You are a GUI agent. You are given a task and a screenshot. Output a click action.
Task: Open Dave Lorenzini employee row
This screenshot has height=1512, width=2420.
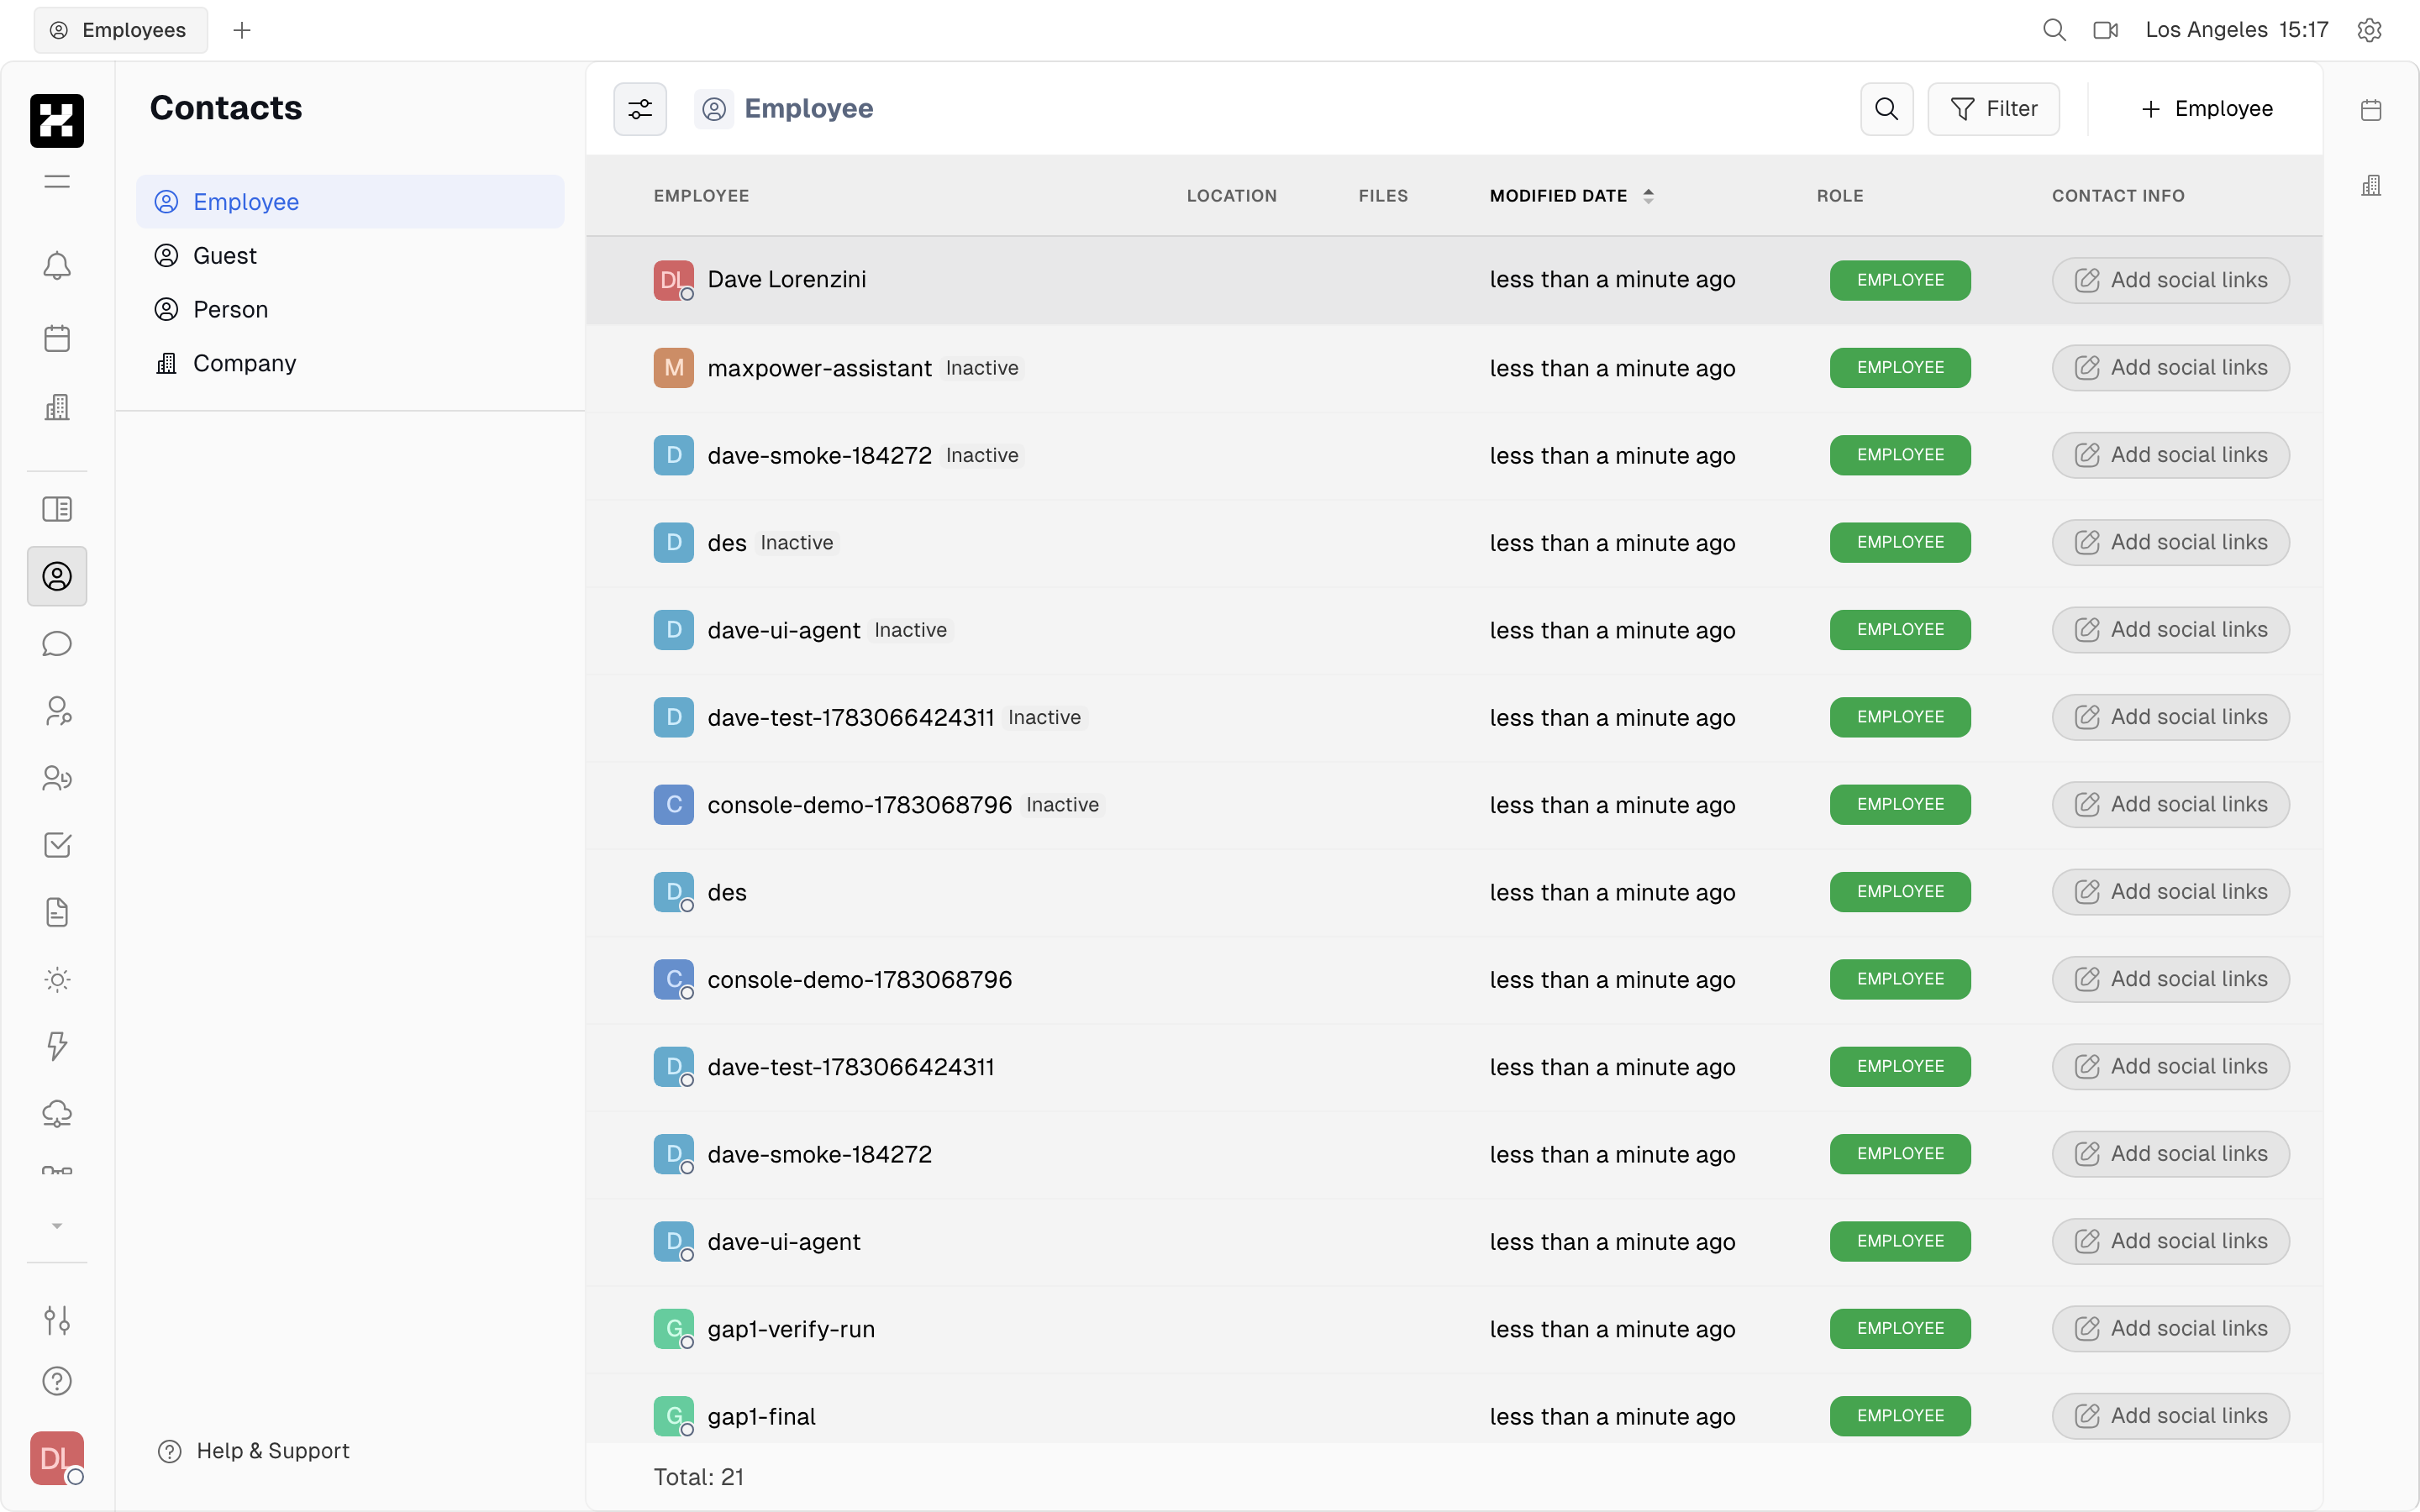pos(1454,280)
